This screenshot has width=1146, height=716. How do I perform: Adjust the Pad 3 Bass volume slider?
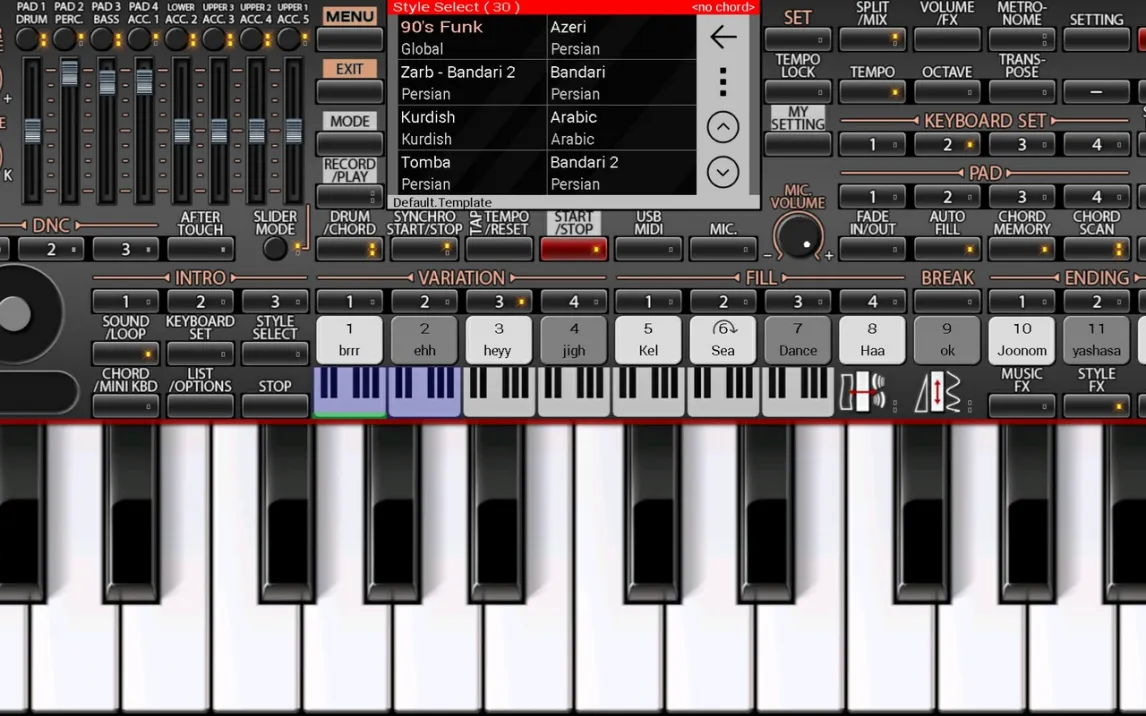pyautogui.click(x=107, y=85)
